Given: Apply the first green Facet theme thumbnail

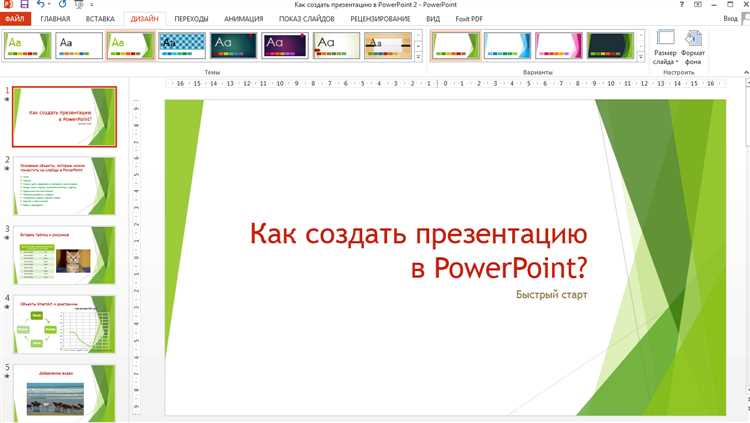Looking at the screenshot, I should click(x=27, y=45).
